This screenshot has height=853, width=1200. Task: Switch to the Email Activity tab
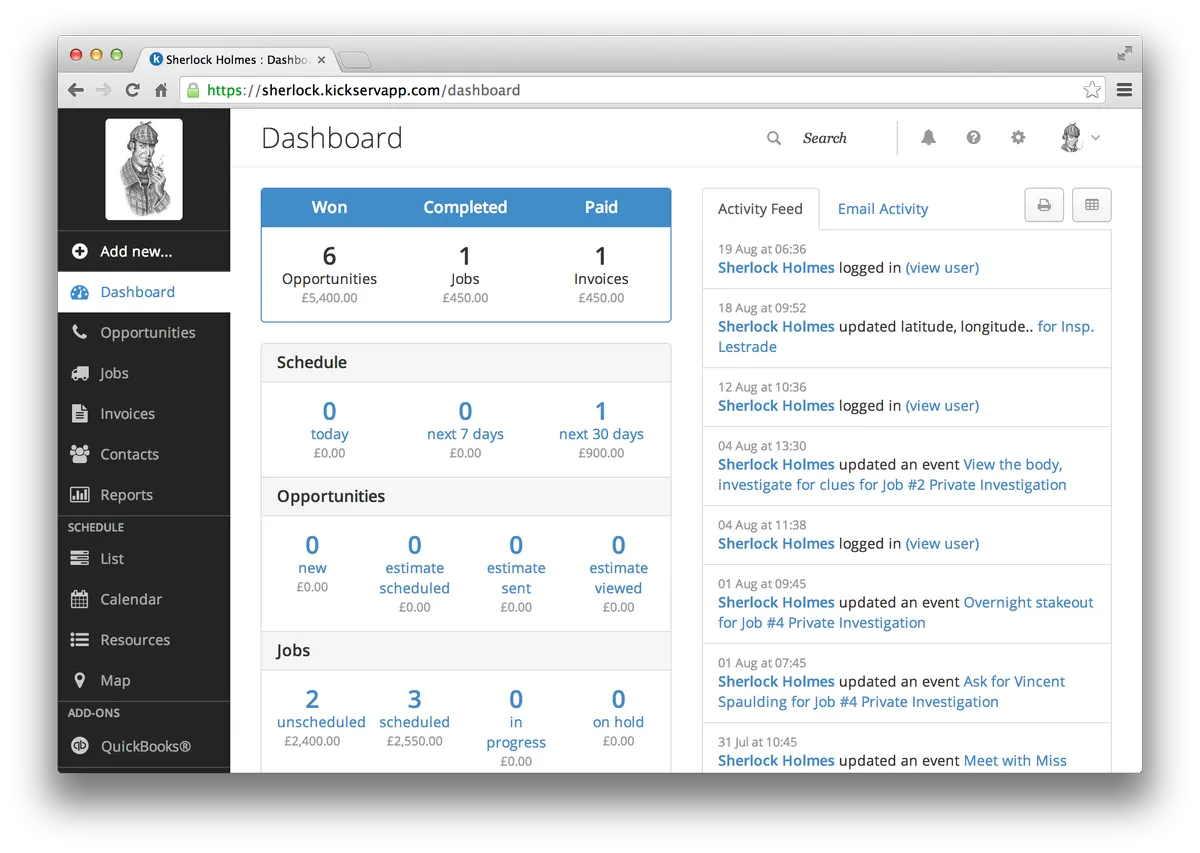tap(883, 209)
